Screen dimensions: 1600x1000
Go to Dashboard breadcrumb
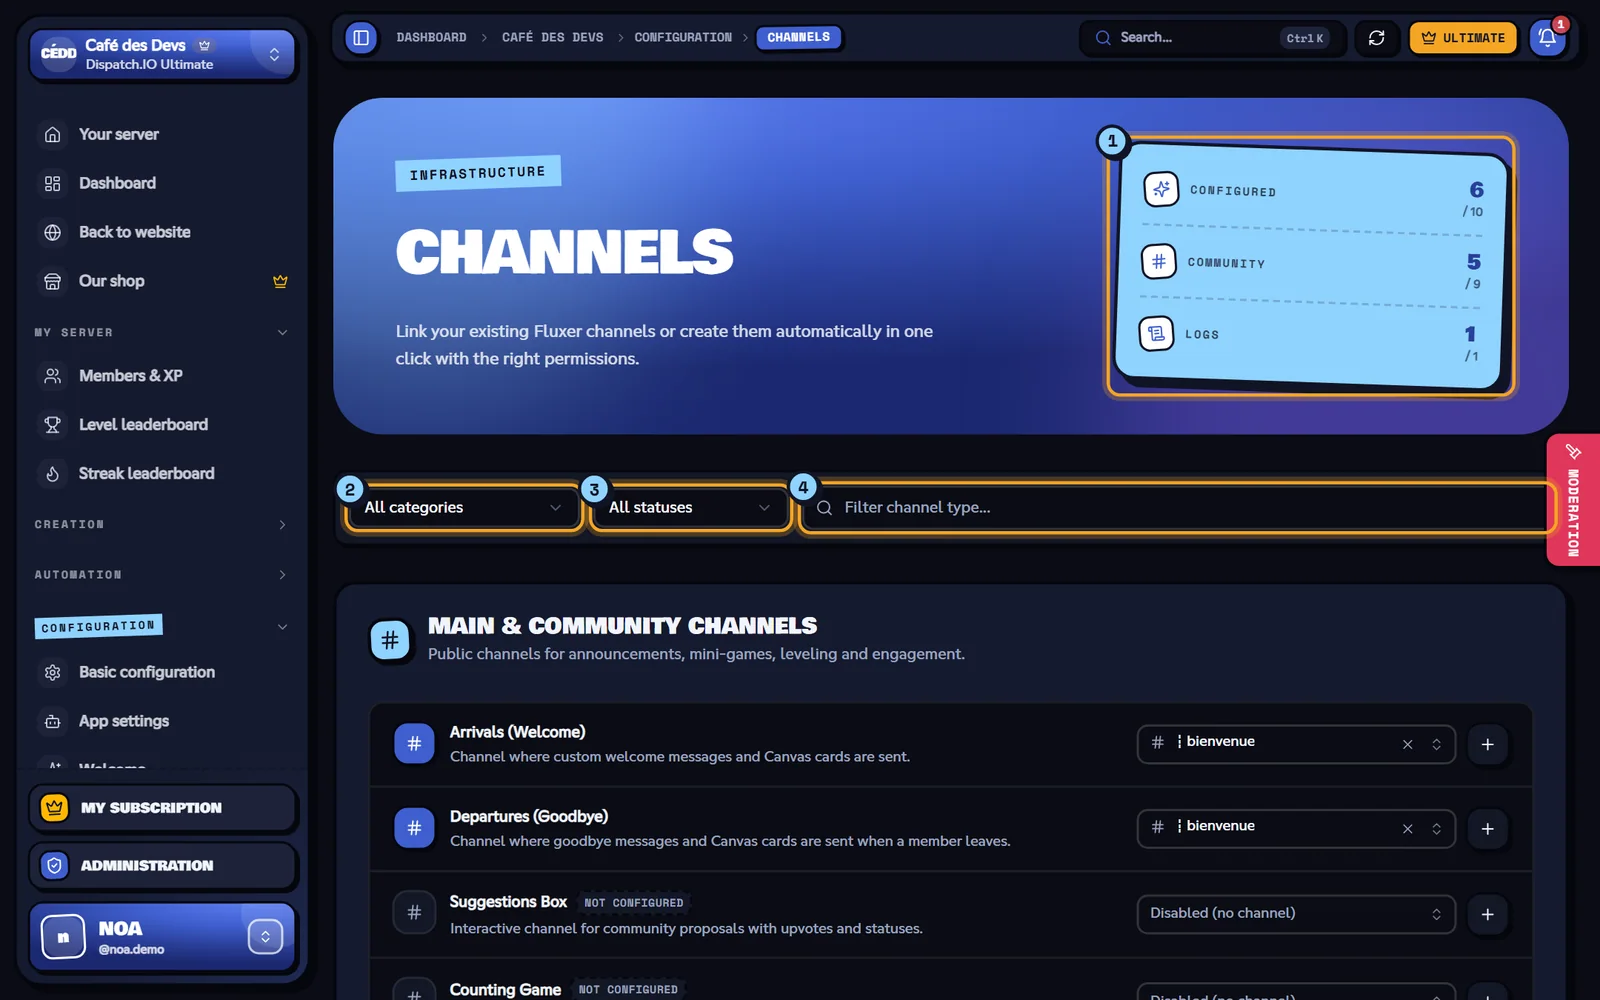coord(431,38)
